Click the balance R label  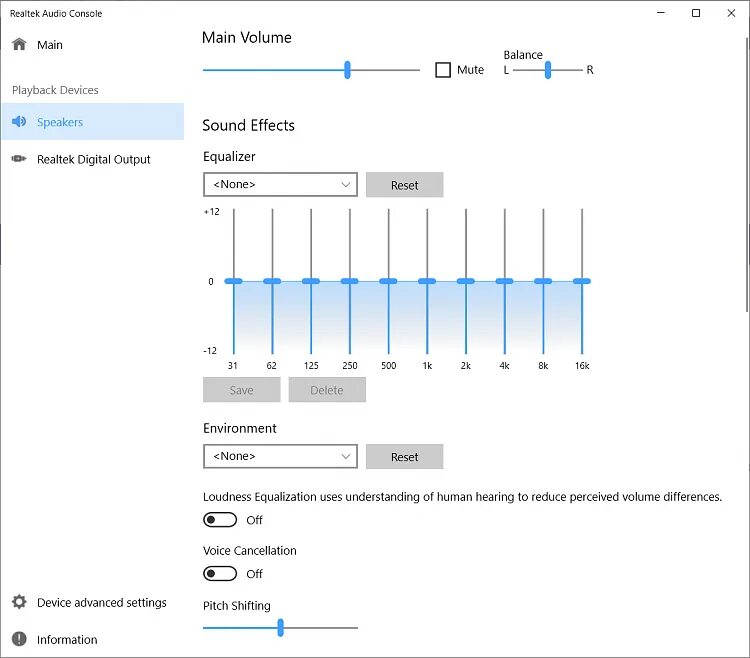(590, 70)
